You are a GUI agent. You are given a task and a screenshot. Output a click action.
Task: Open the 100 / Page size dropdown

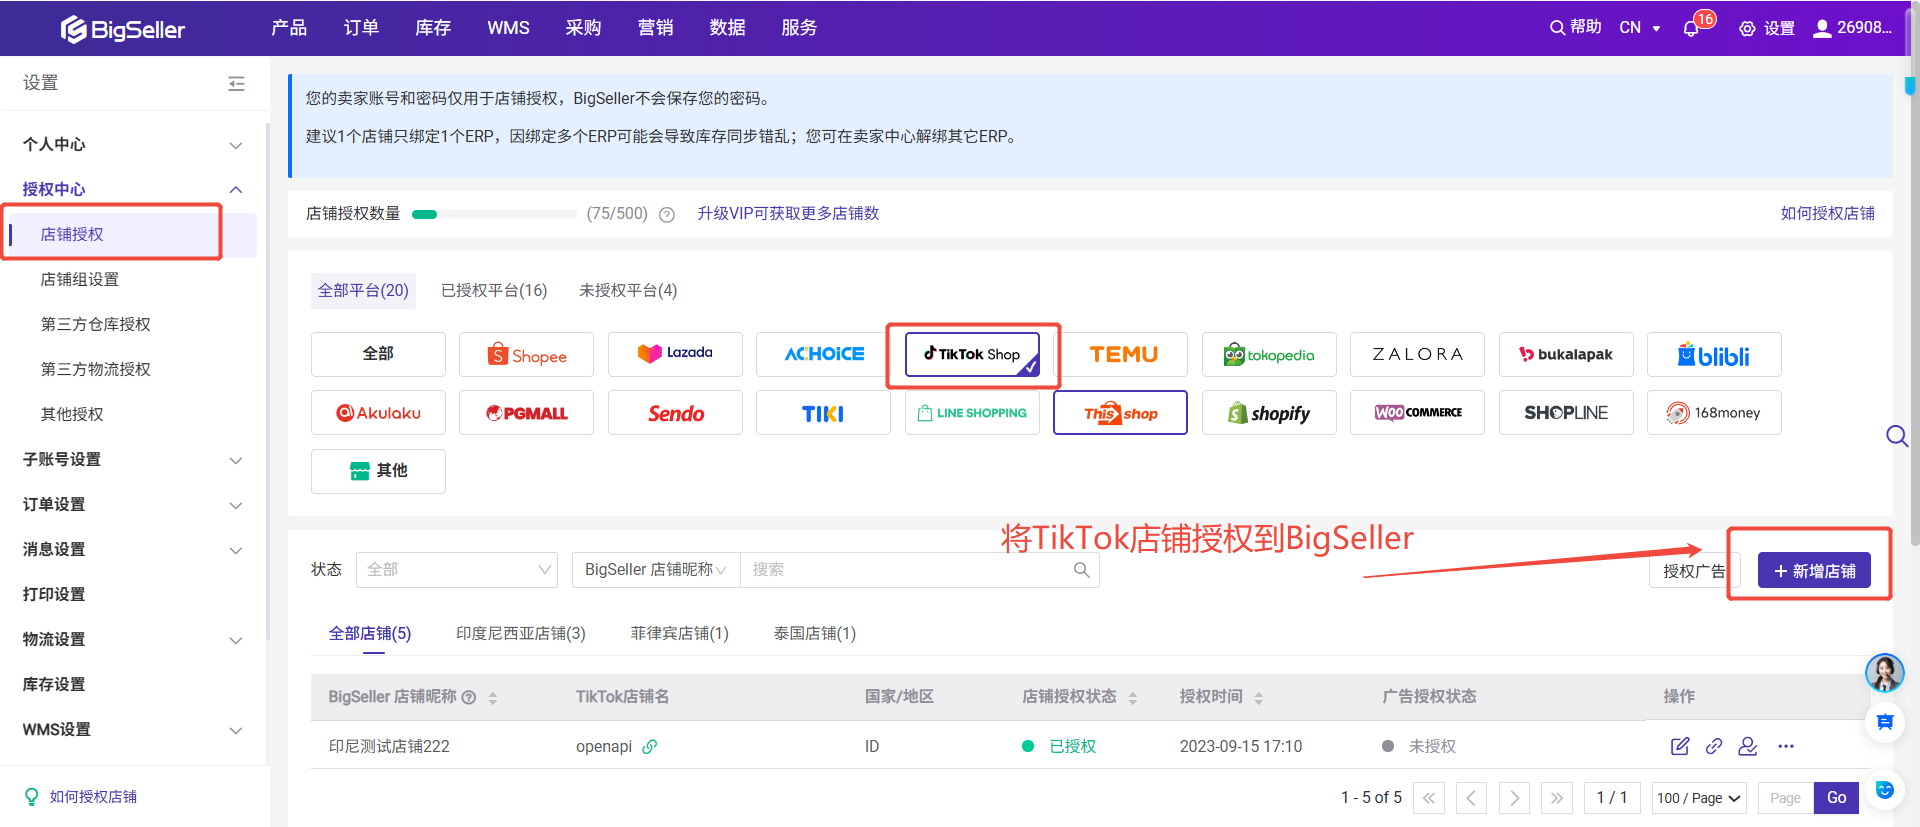(1698, 798)
